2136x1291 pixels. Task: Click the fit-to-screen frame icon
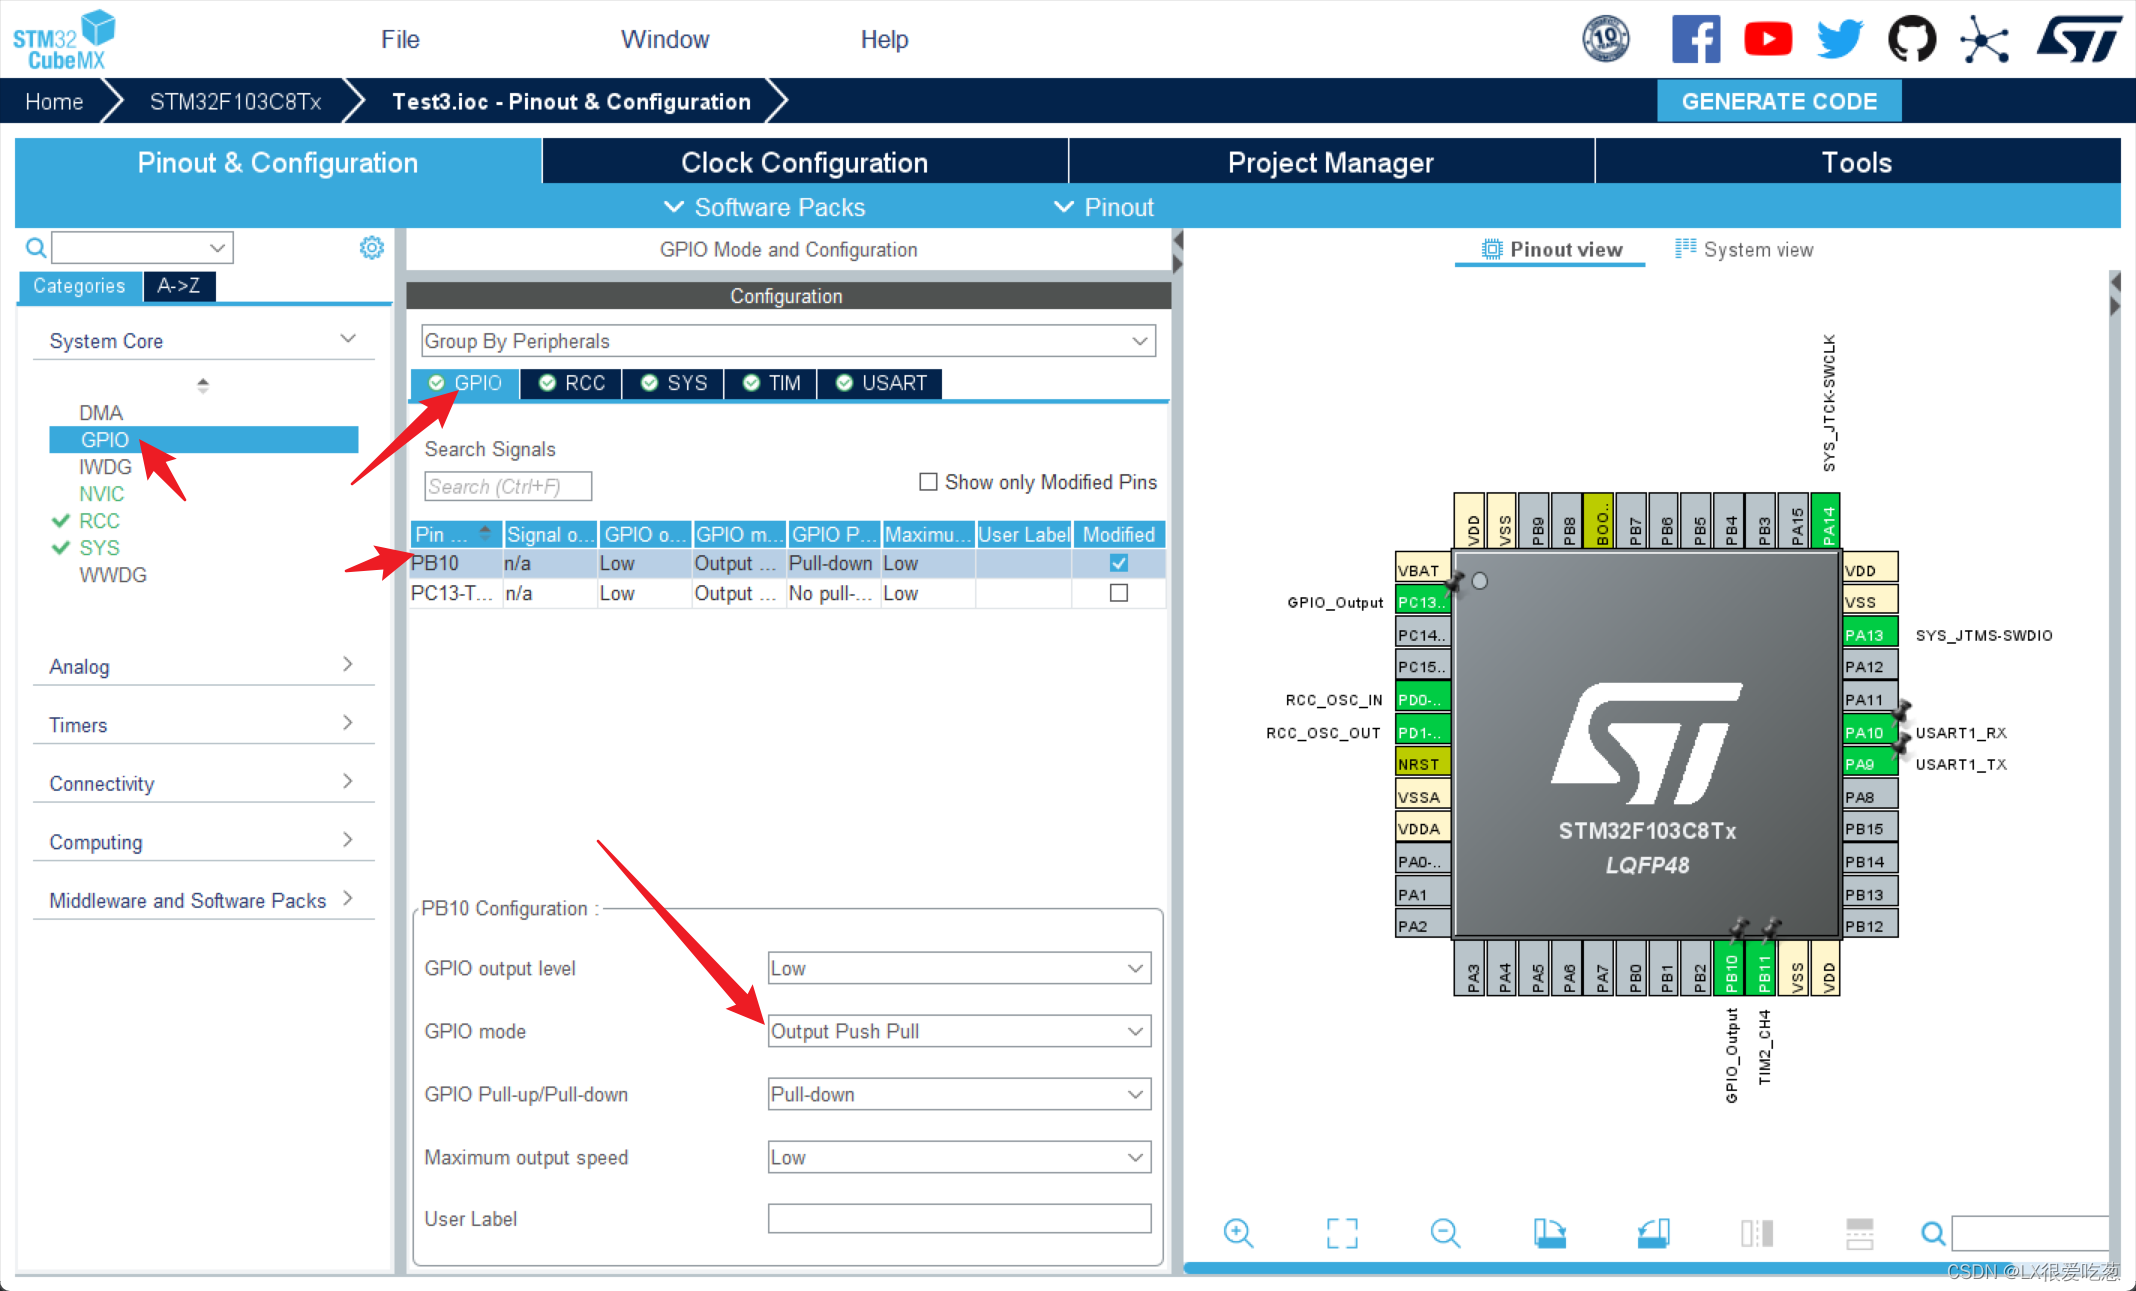[x=1343, y=1238]
